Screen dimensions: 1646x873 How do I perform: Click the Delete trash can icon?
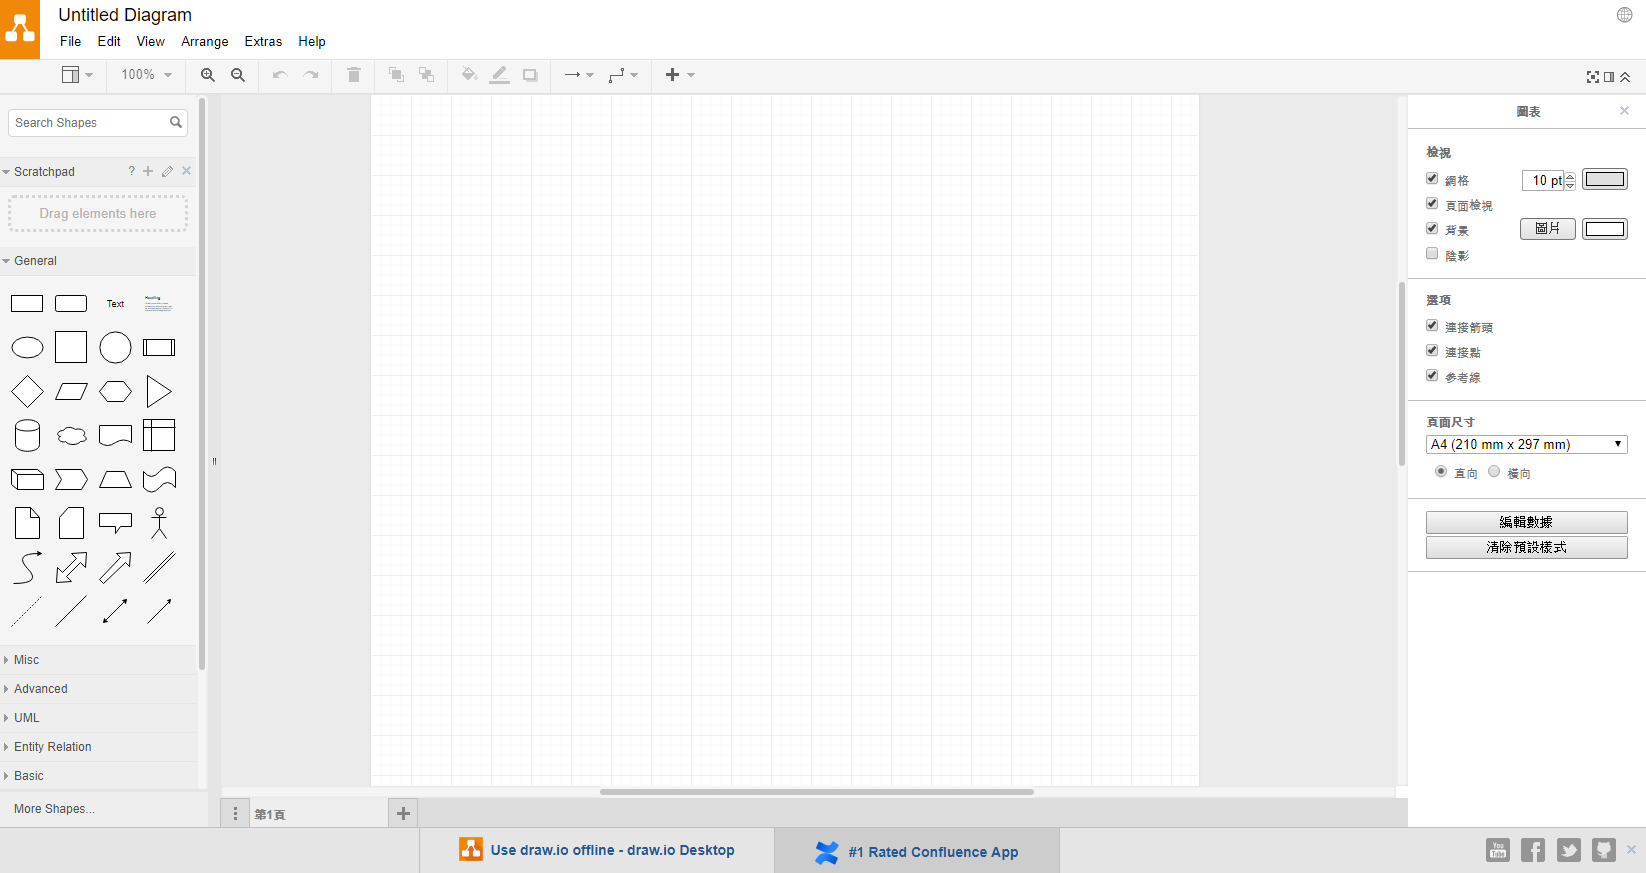tap(354, 75)
